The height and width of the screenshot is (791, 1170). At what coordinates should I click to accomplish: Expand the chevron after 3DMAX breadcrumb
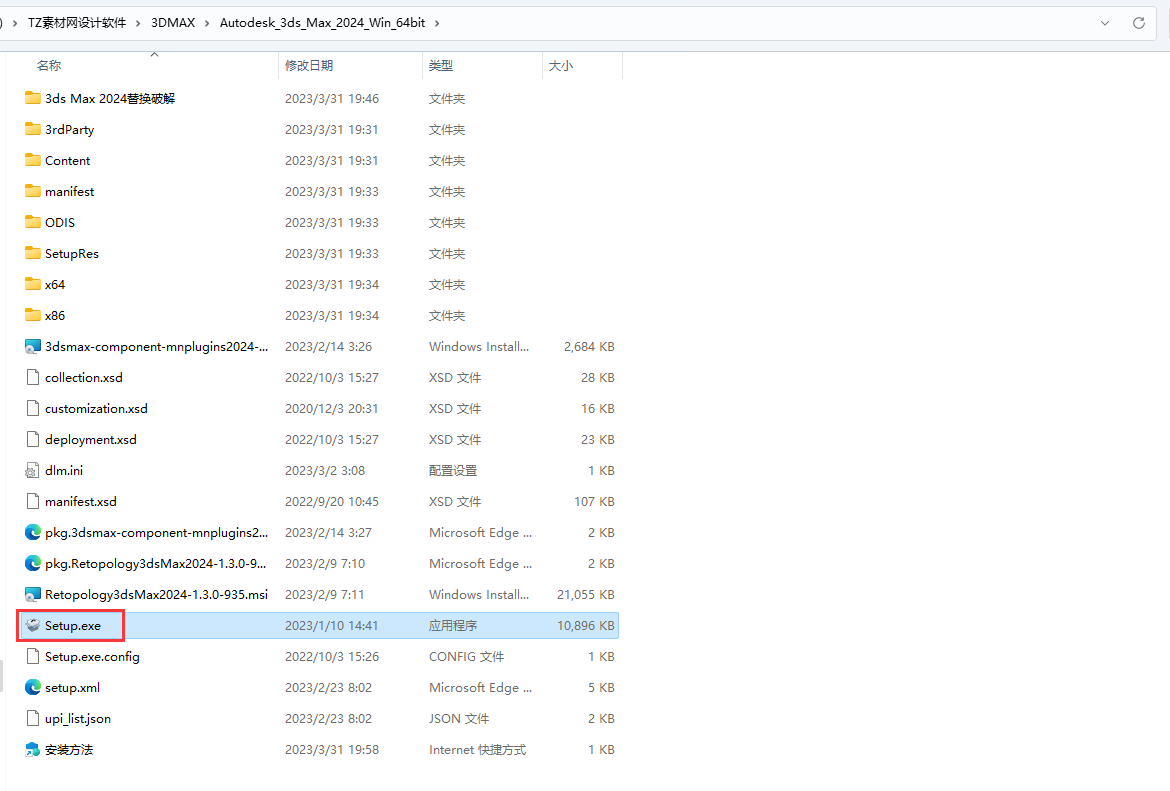(206, 22)
